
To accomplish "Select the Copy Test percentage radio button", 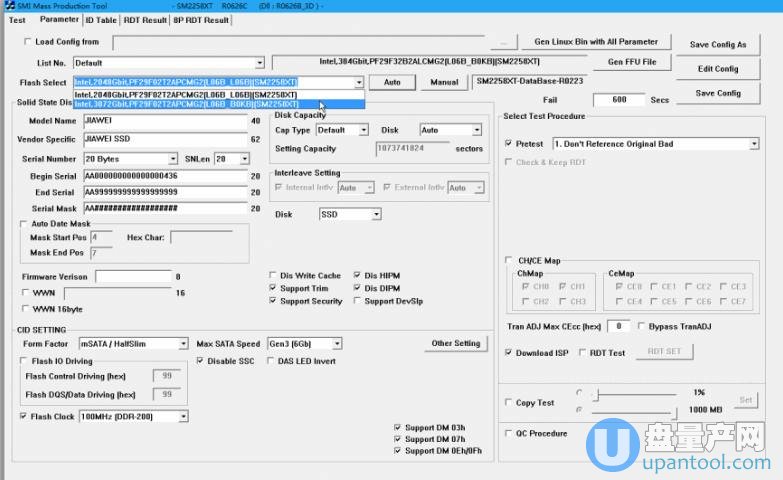I will click(579, 393).
